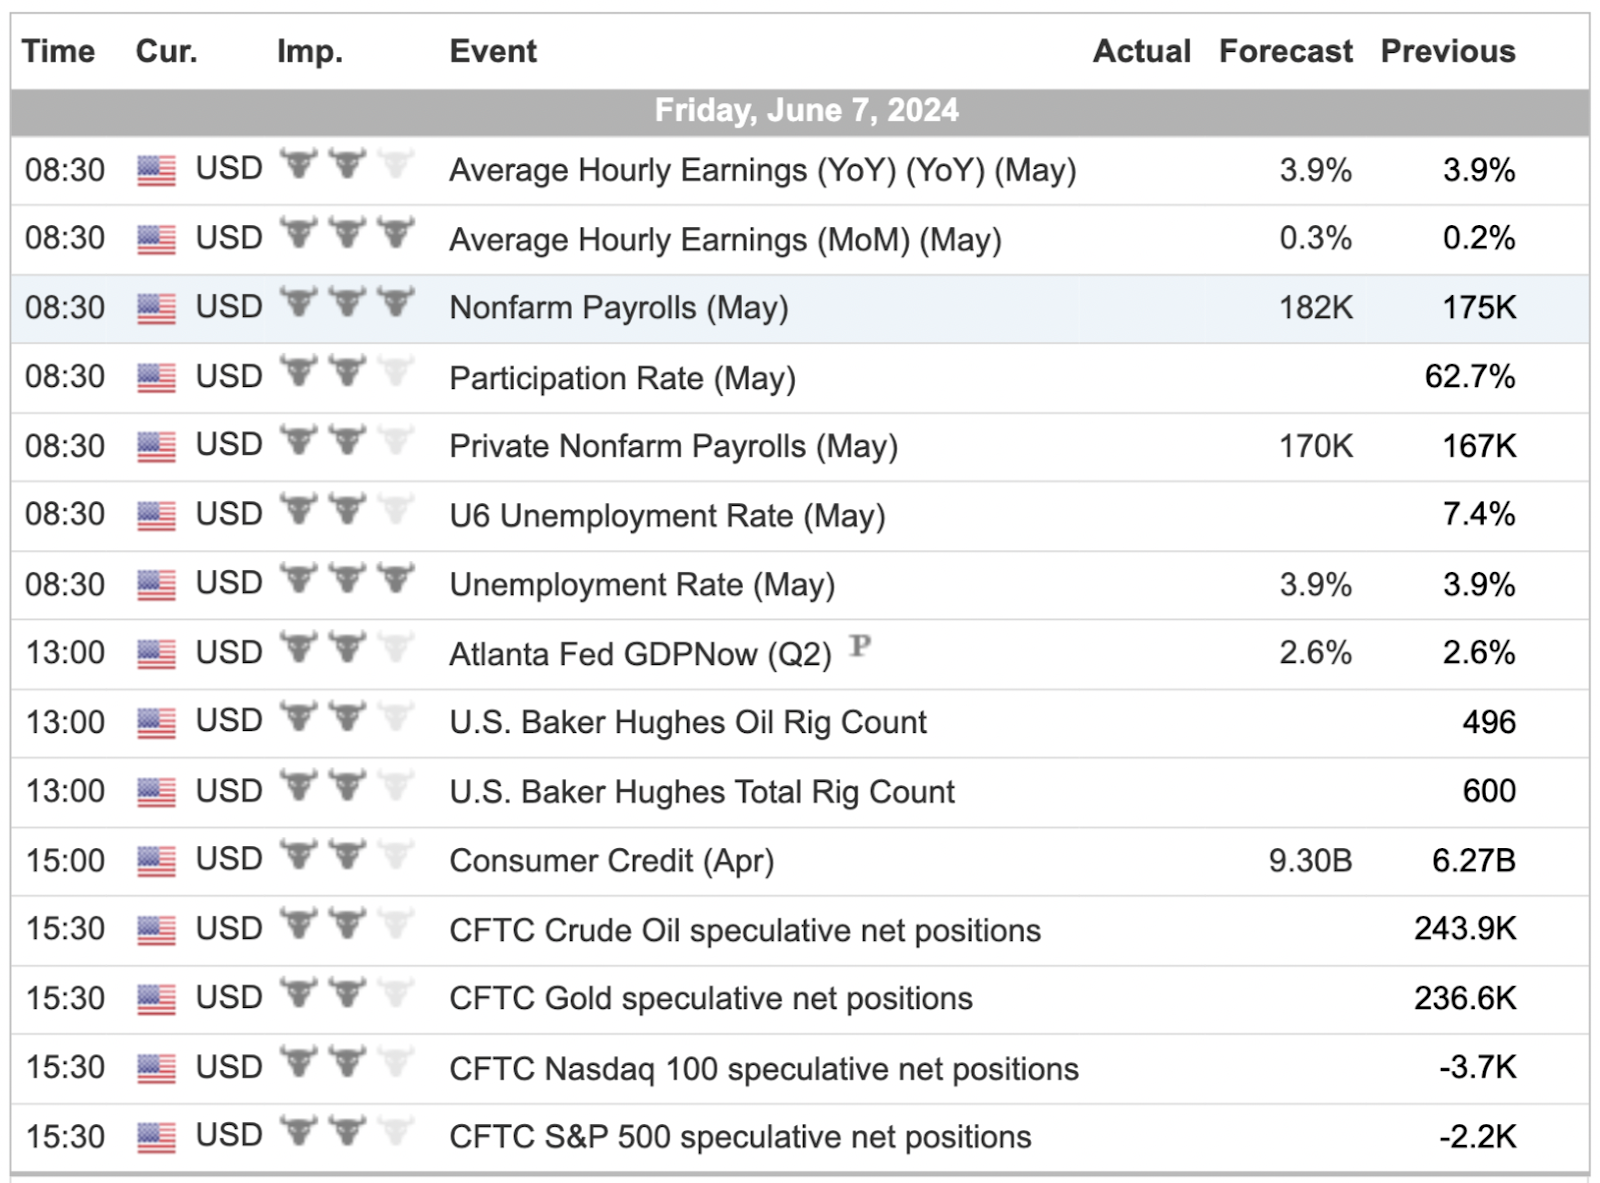Open Average Hourly Earnings (YoY) event
This screenshot has height=1183, width=1600.
pos(763,170)
